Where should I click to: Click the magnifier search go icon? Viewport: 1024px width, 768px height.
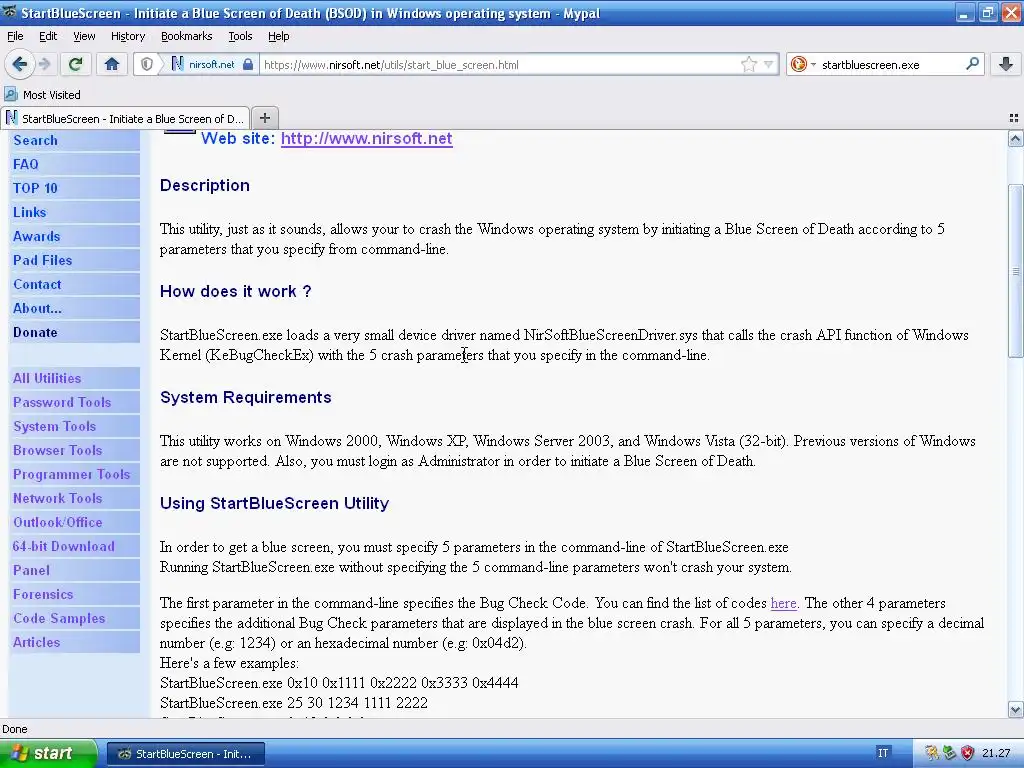pyautogui.click(x=972, y=63)
